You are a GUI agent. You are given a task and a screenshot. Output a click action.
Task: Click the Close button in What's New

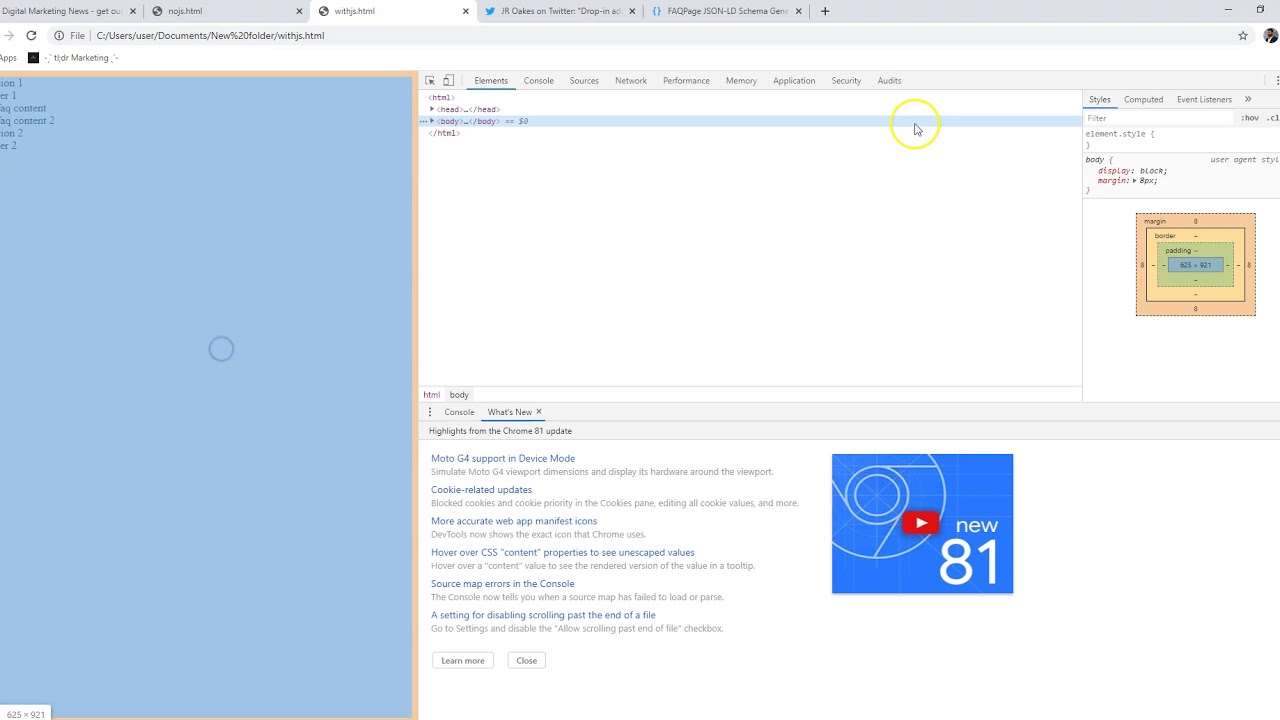point(526,661)
